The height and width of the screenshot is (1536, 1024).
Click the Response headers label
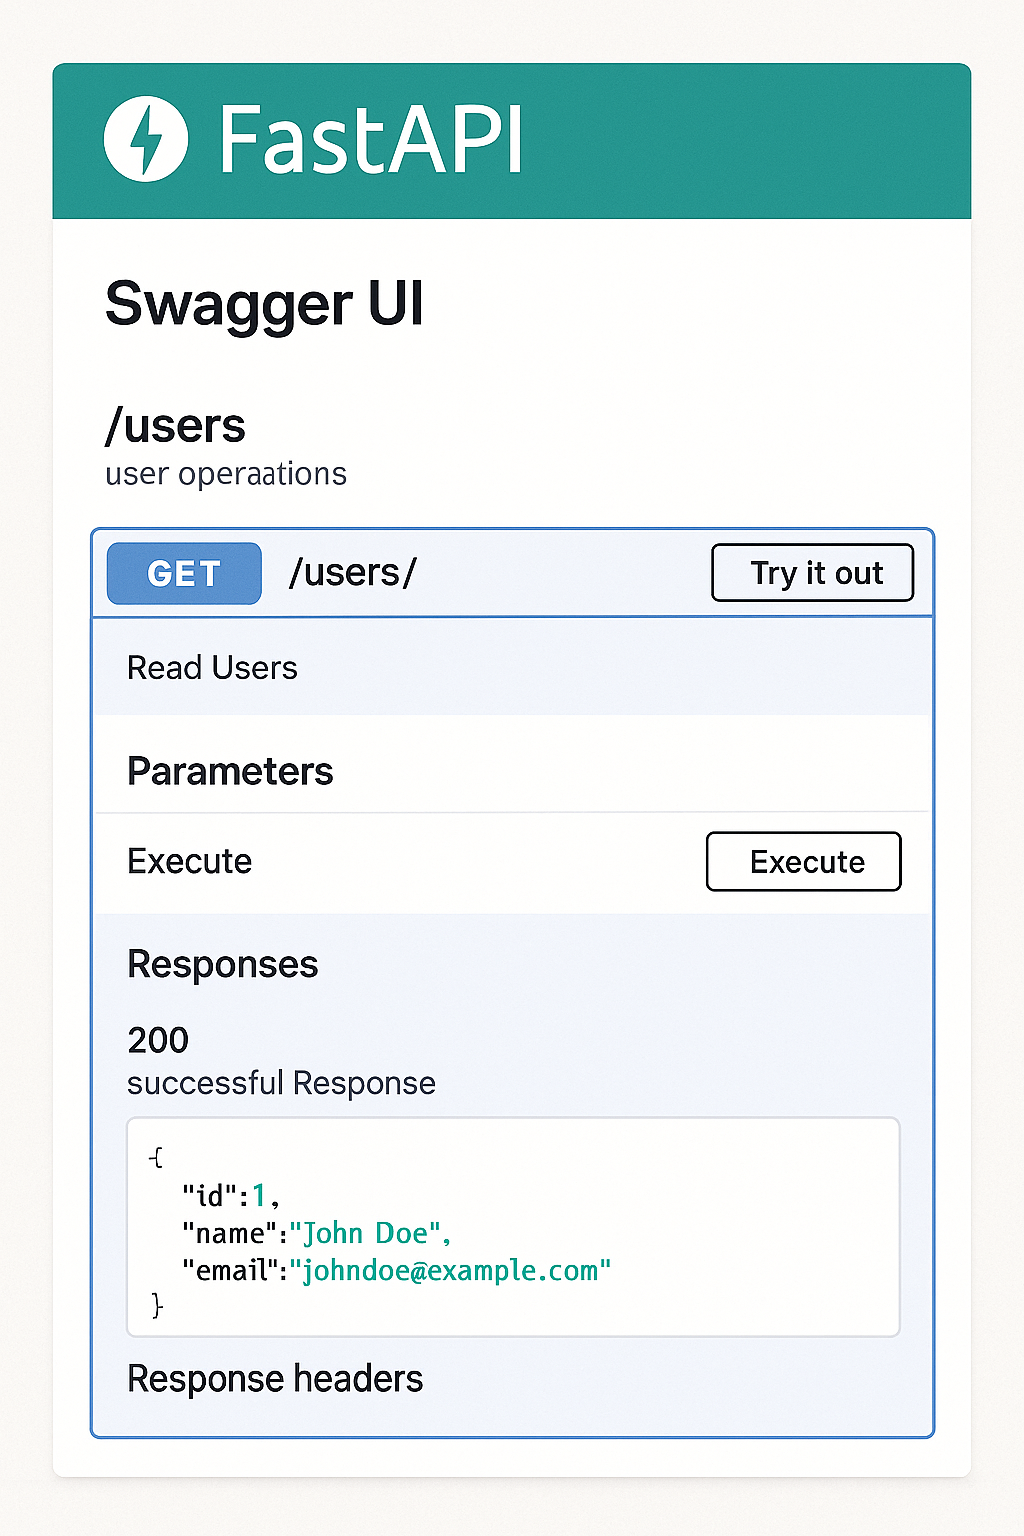click(275, 1378)
